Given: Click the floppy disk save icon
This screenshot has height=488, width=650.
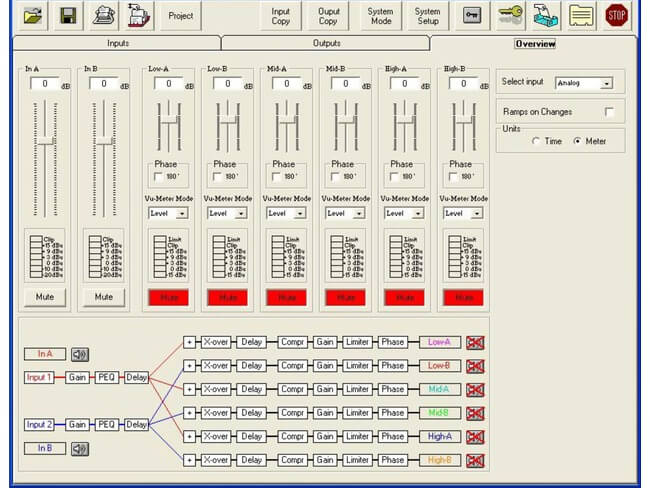Looking at the screenshot, I should [68, 16].
